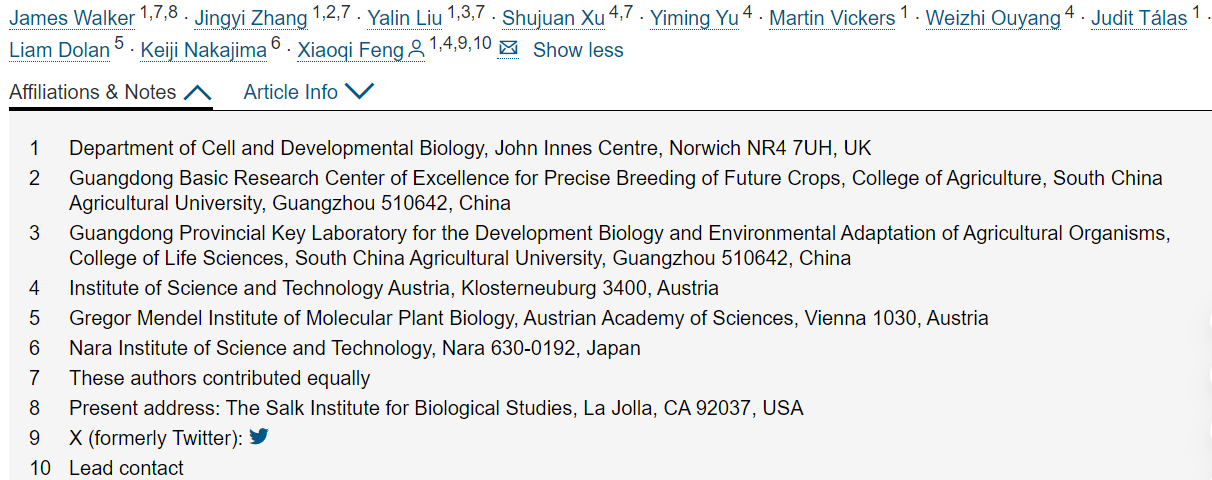Click the envelope email icon after Xiaoqi Feng
Viewport: 1212px width, 480px height.
click(508, 49)
